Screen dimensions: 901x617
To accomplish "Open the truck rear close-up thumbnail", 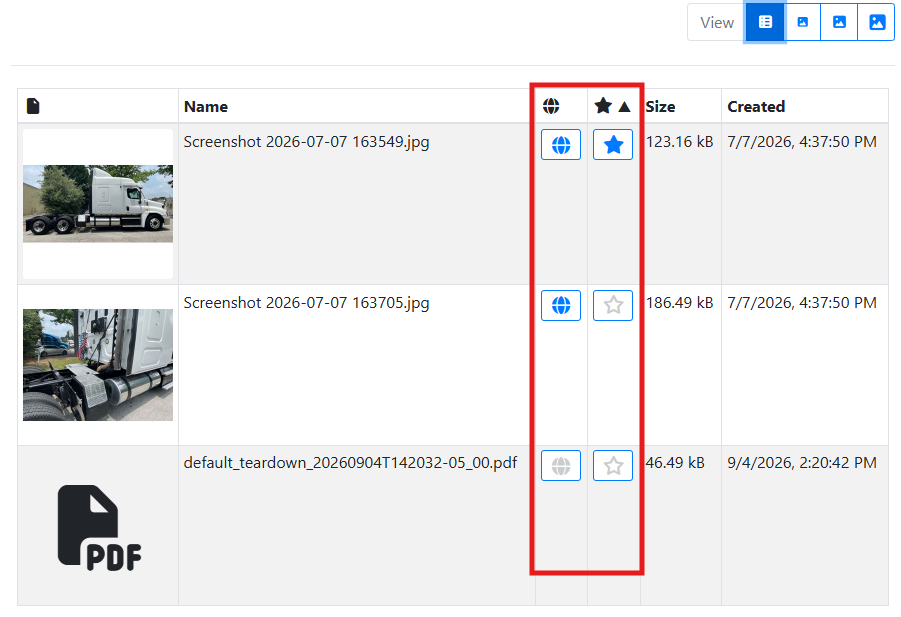I will pos(98,365).
